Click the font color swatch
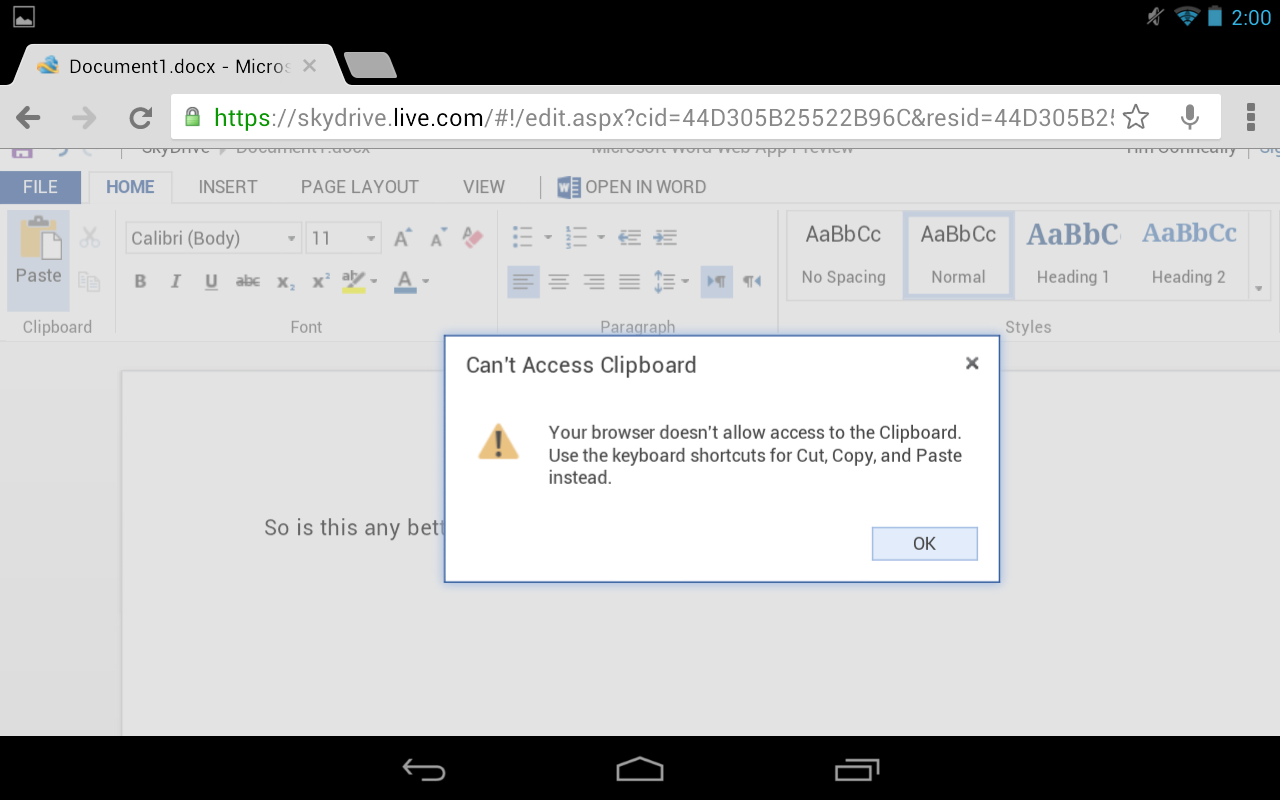Screen dimensions: 1280x800 pyautogui.click(x=404, y=281)
